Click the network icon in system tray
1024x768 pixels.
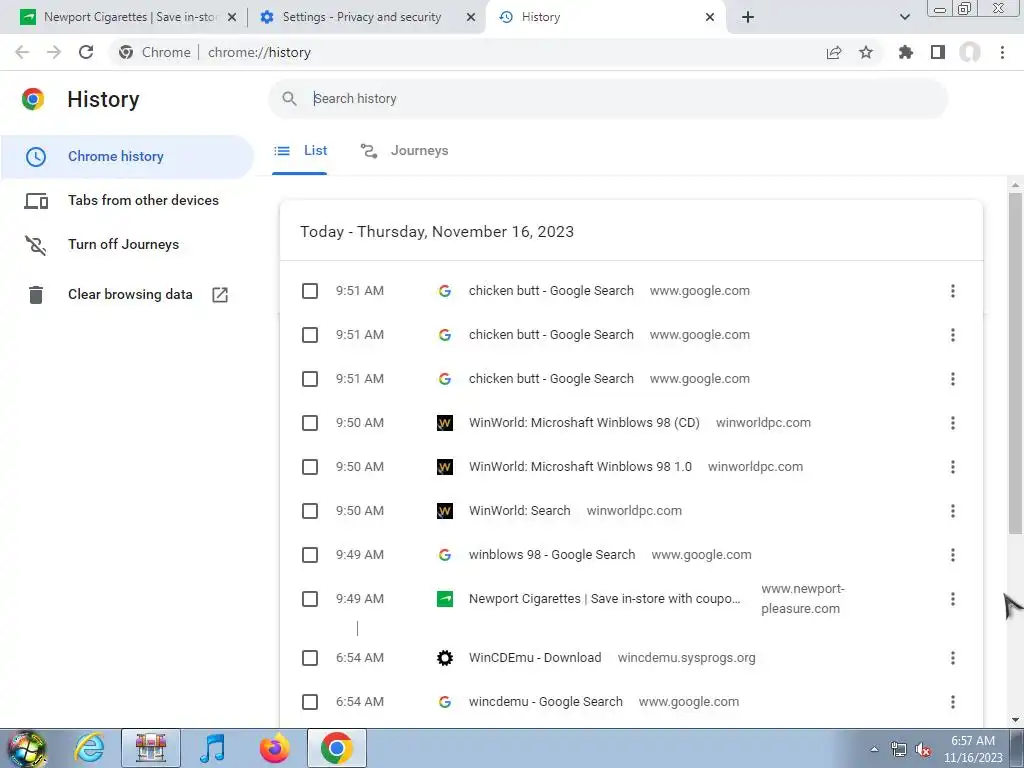click(899, 750)
